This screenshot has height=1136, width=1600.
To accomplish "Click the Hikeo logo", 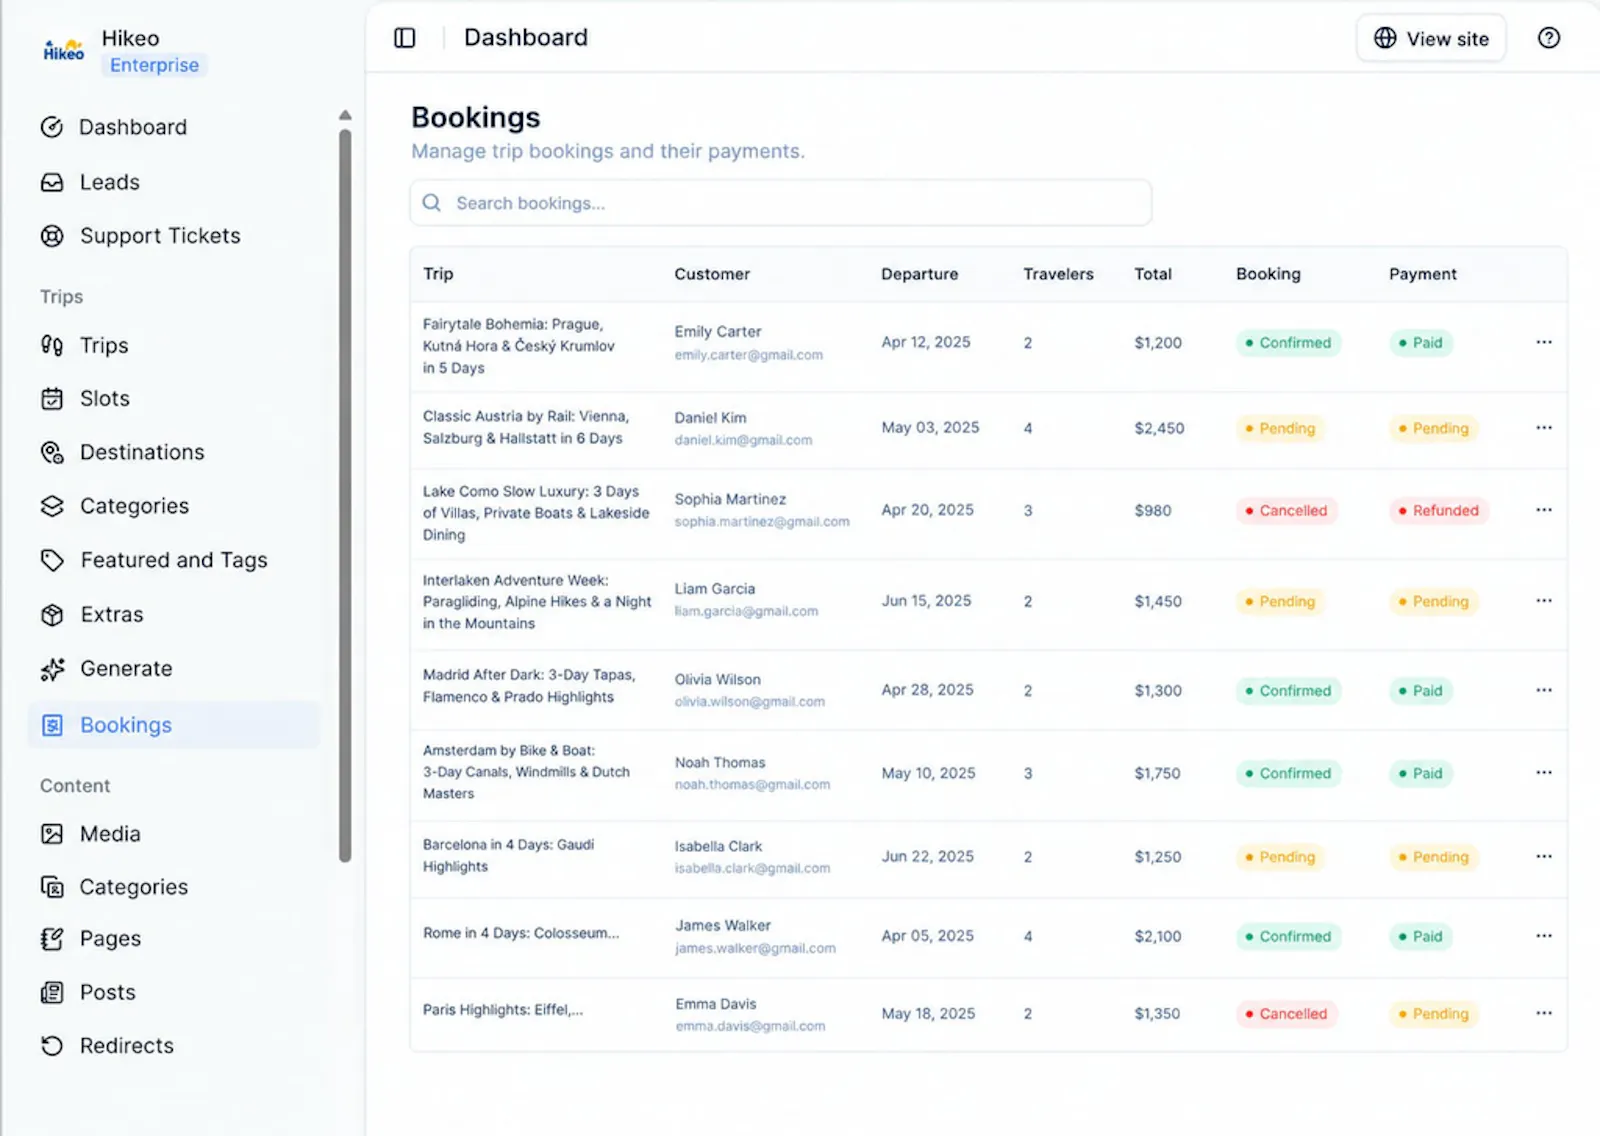I will [64, 50].
